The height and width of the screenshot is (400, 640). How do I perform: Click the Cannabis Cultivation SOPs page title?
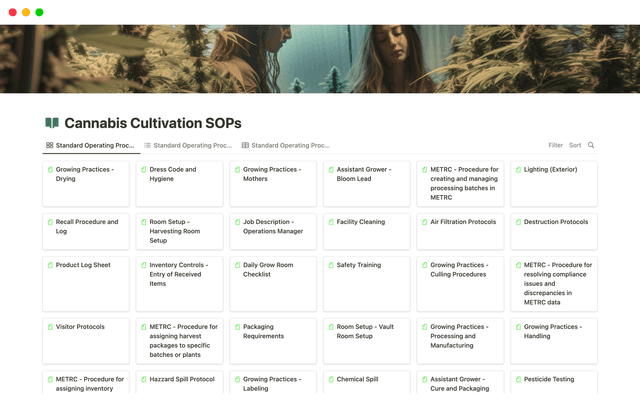(152, 123)
